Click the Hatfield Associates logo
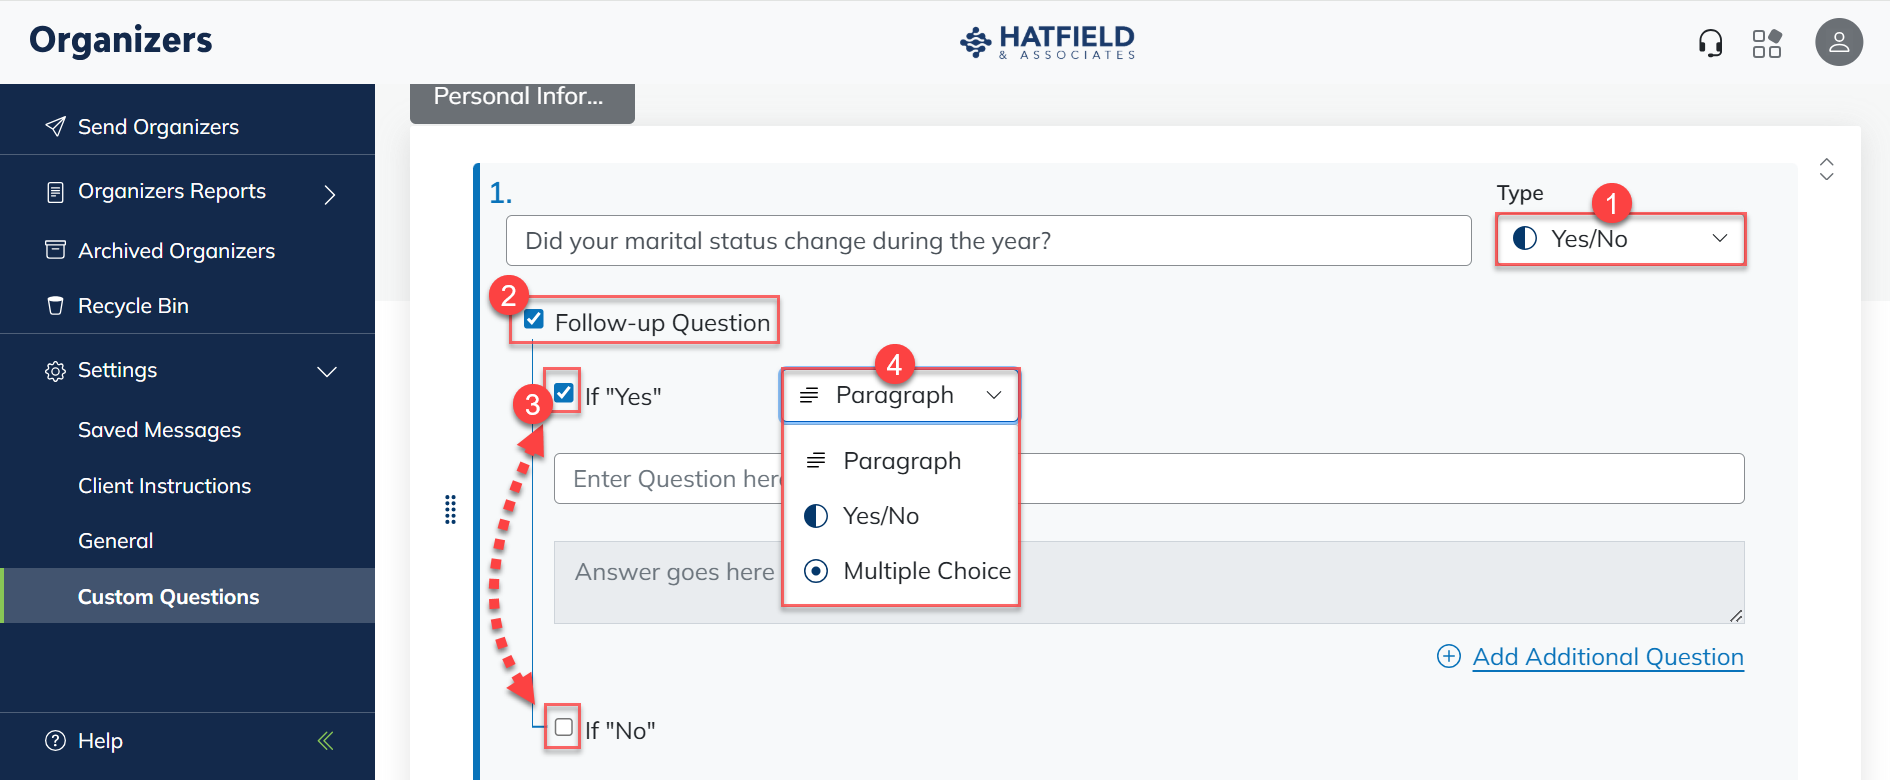The width and height of the screenshot is (1890, 780). click(x=1047, y=42)
